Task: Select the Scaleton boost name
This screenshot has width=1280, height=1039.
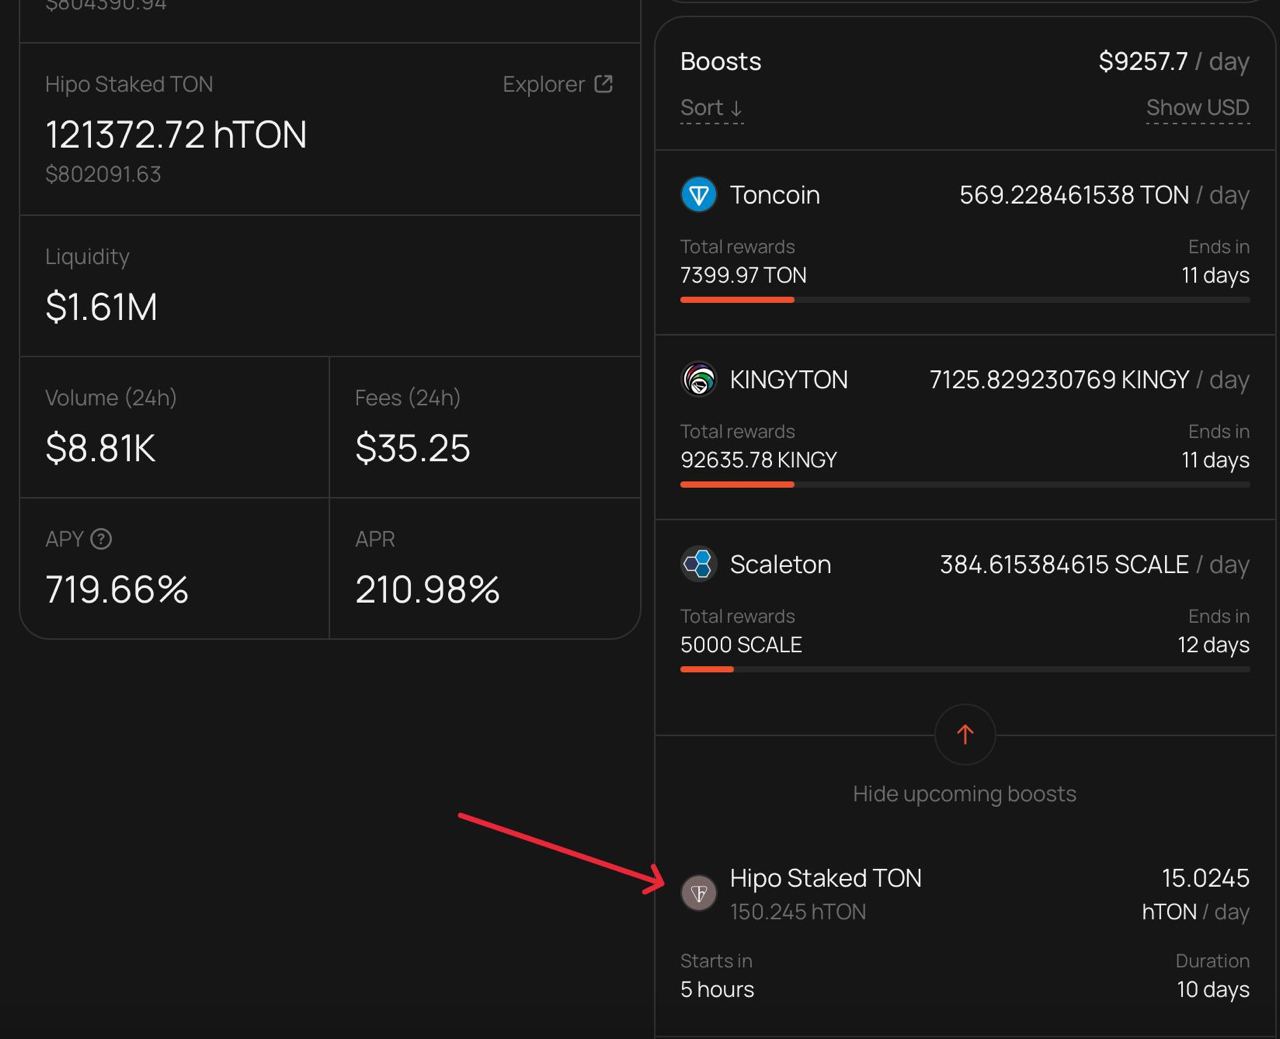Action: [781, 565]
